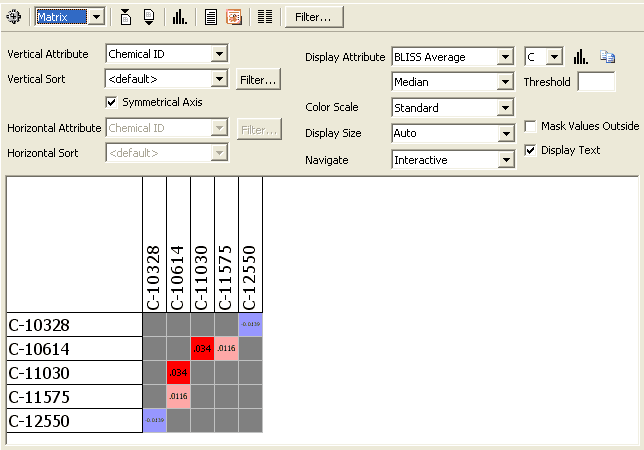644x450 pixels.
Task: Select row header C-11575
Action: 74,397
